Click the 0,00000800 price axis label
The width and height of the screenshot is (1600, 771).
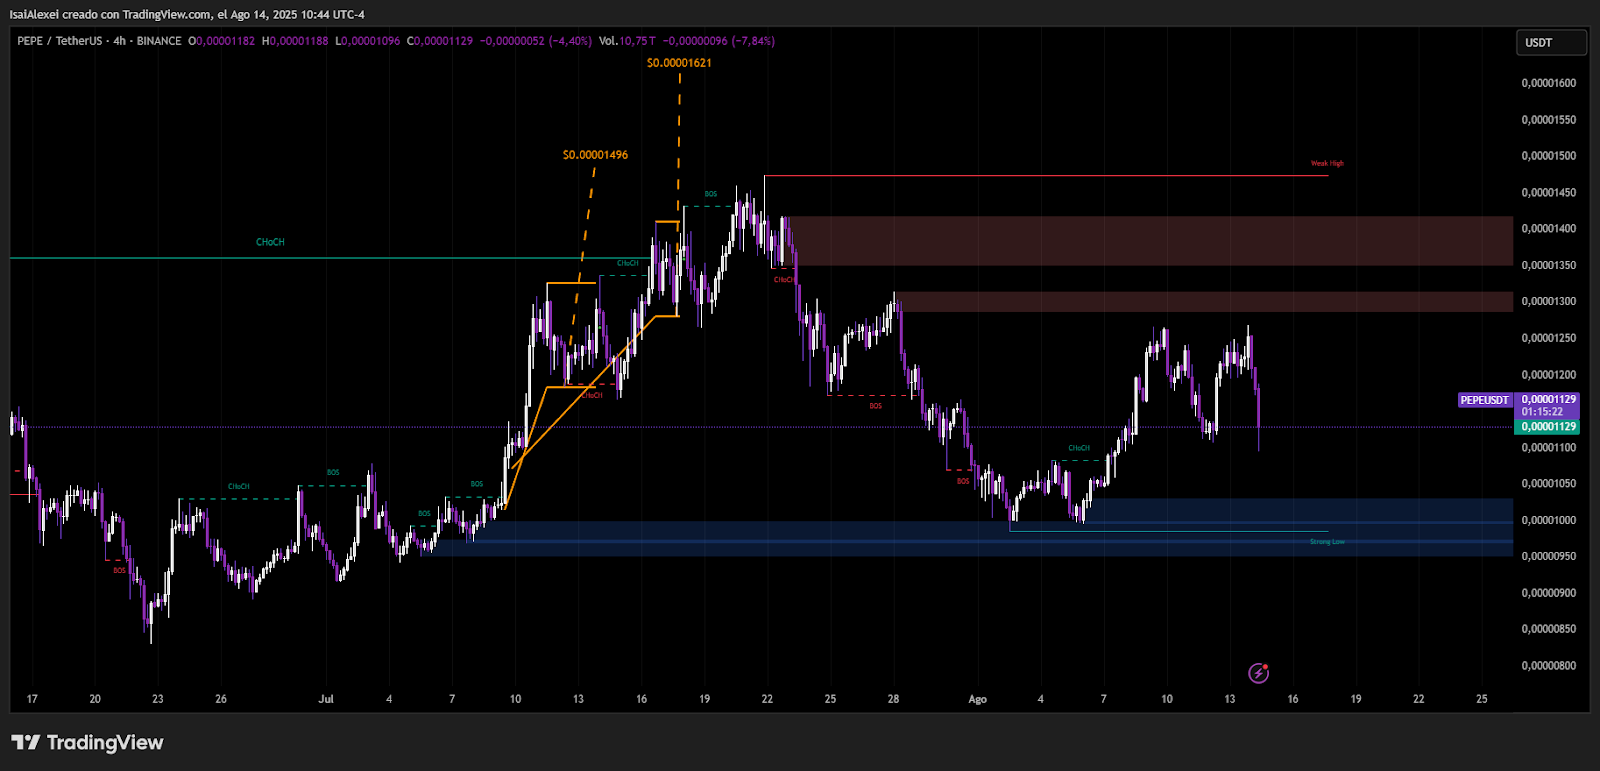click(1549, 666)
